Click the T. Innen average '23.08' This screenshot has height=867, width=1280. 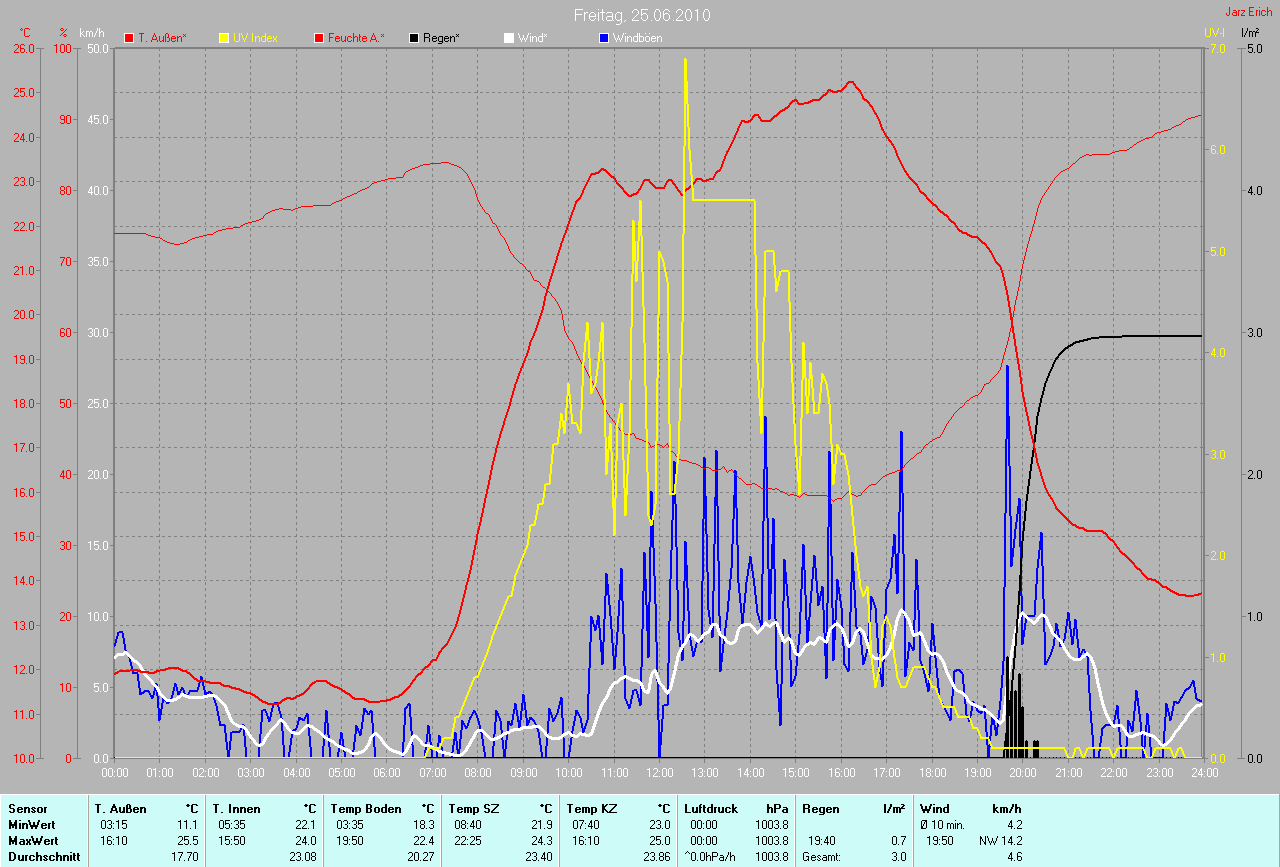click(303, 856)
